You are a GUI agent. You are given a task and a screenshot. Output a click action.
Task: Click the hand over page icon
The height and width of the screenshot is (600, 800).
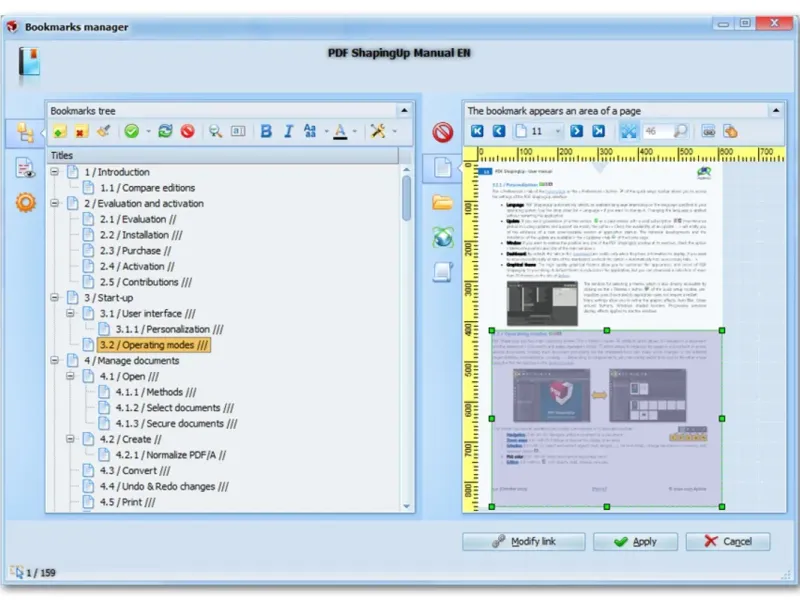pos(731,132)
